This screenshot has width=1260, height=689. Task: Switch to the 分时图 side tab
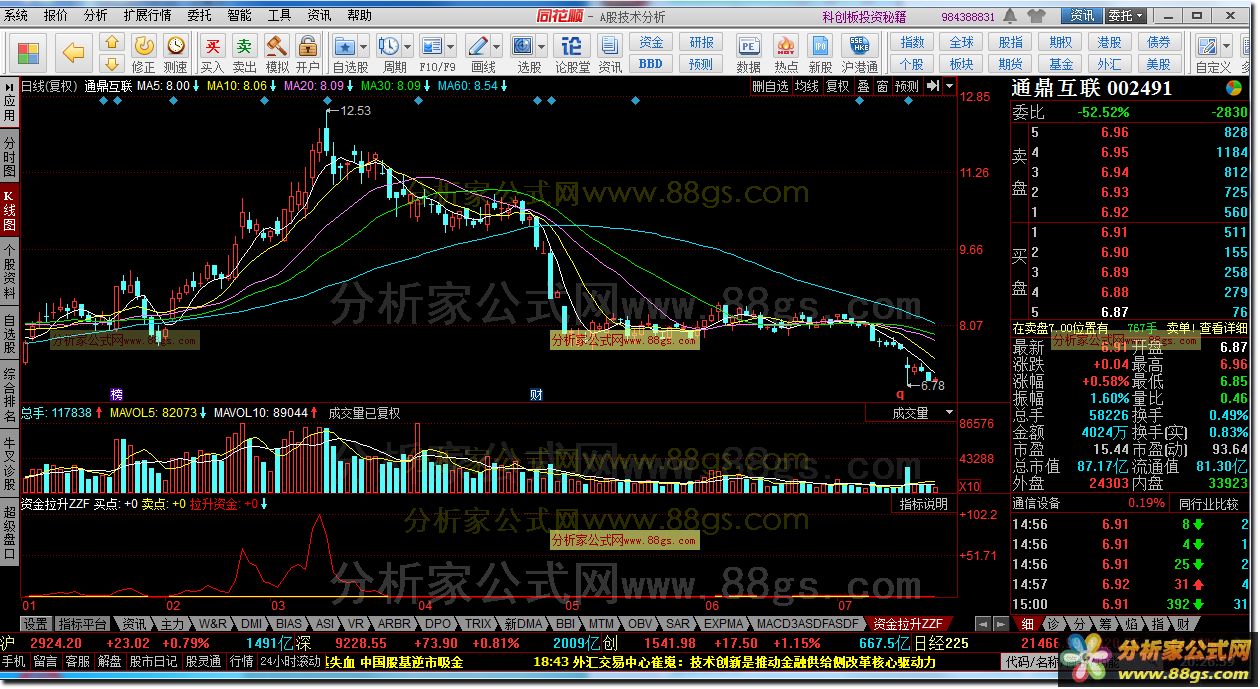pos(9,157)
